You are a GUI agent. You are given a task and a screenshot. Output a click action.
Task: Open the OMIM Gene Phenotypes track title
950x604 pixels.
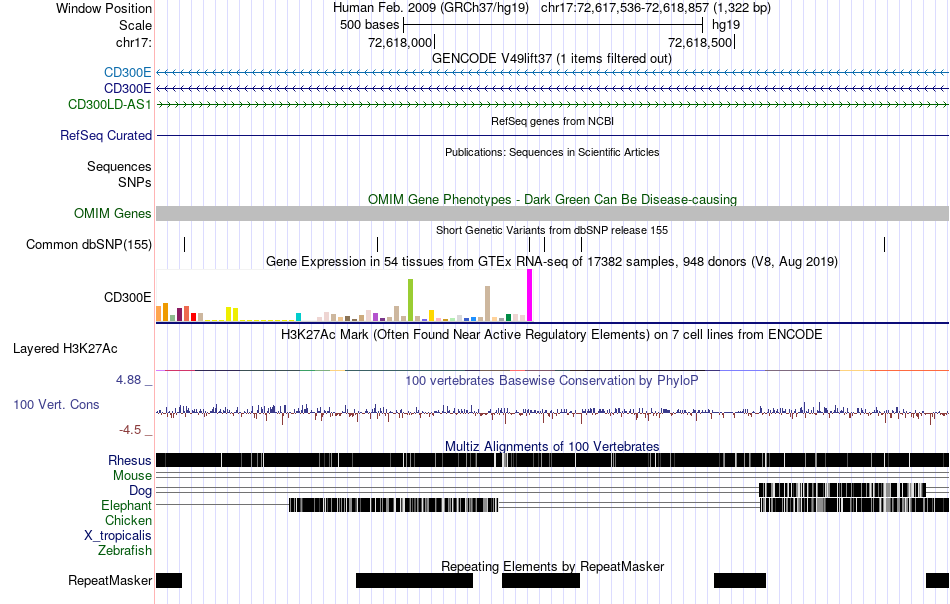pyautogui.click(x=552, y=199)
